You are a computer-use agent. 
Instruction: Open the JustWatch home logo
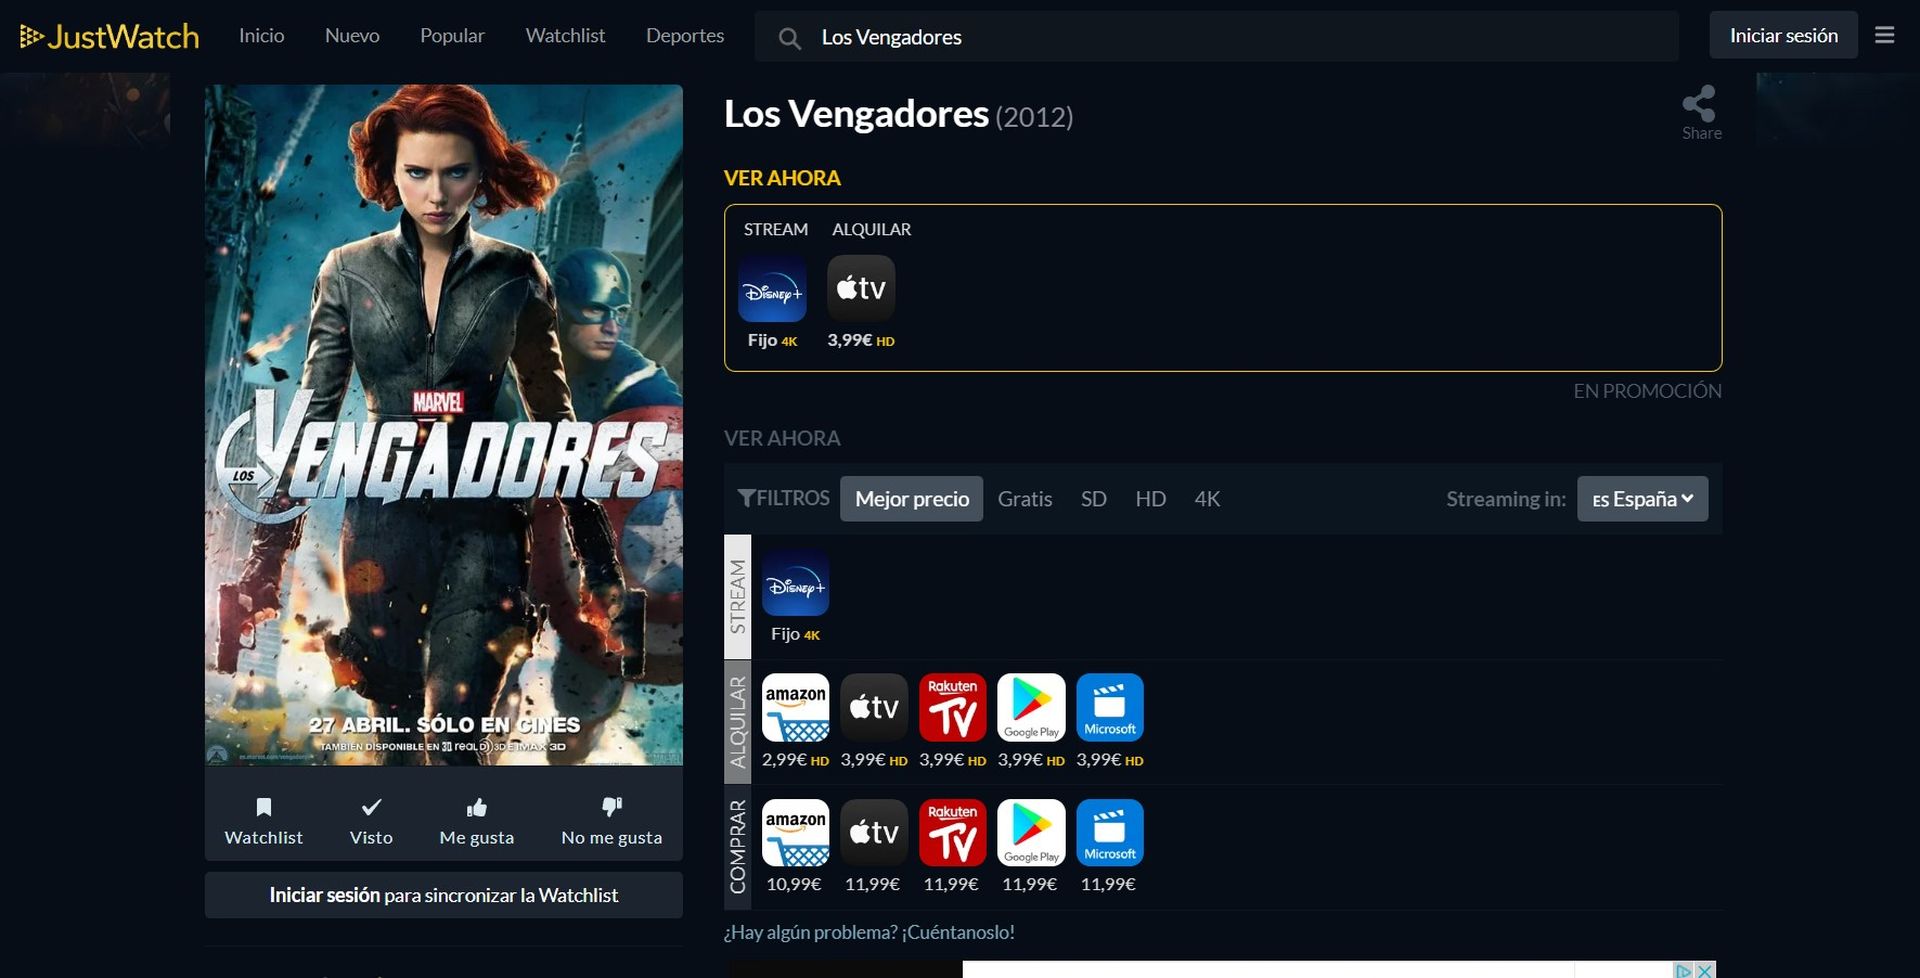tap(108, 35)
